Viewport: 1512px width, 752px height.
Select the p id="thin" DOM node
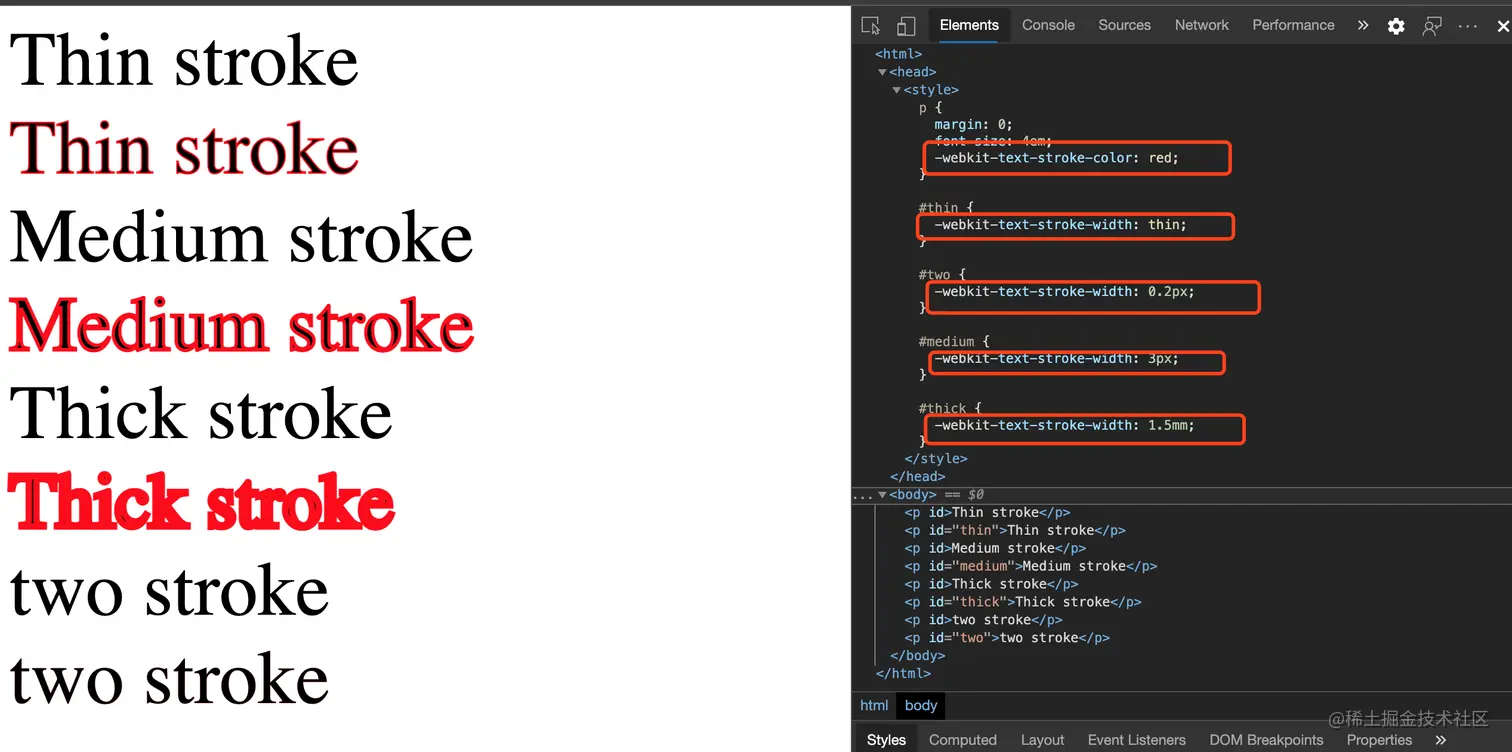pyautogui.click(x=1015, y=530)
